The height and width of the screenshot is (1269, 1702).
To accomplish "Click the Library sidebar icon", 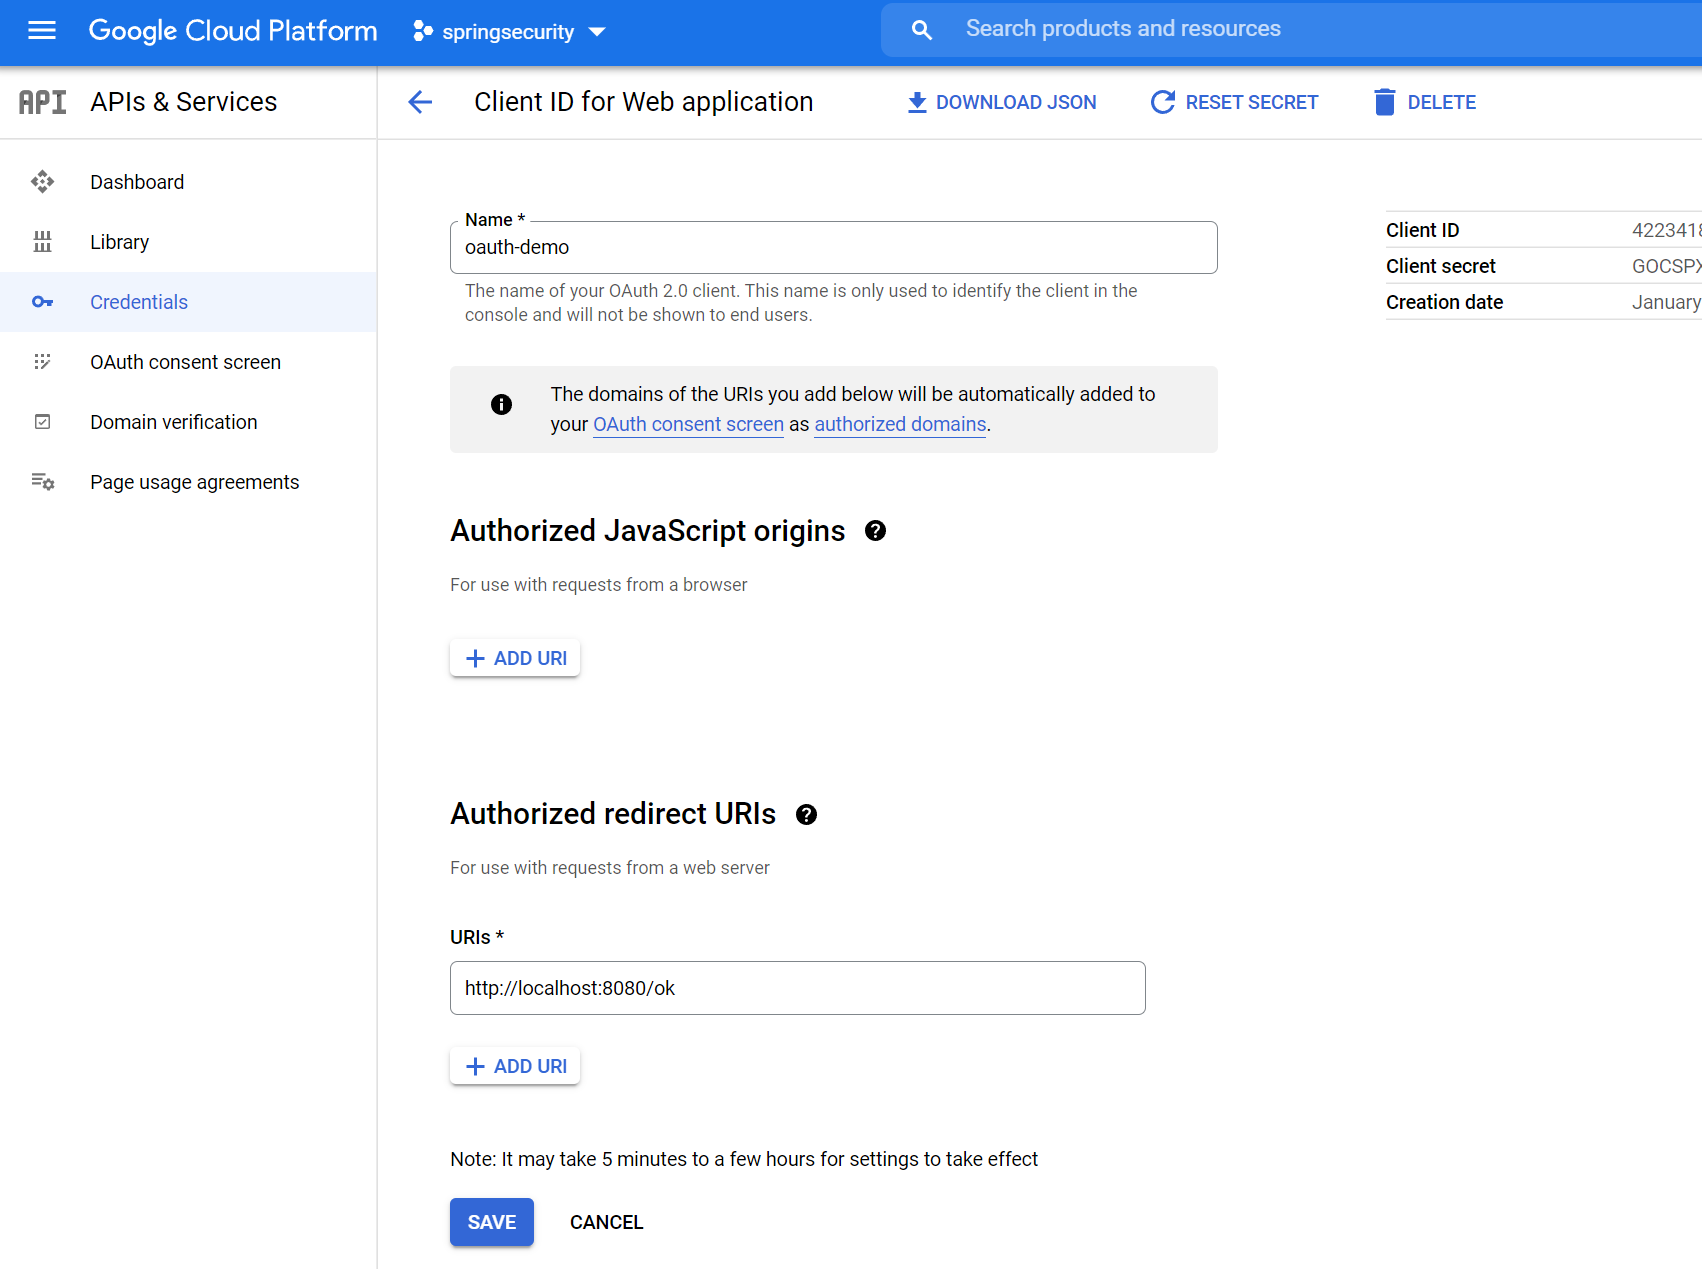I will 42,242.
